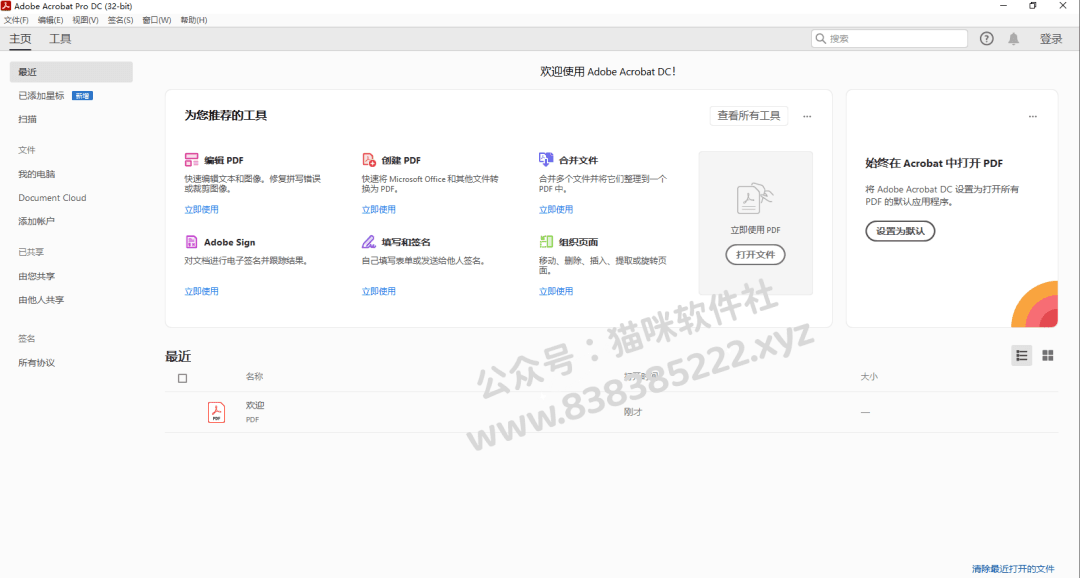The image size is (1080, 578).
Task: Click the 组织页面 tool icon
Action: click(546, 242)
